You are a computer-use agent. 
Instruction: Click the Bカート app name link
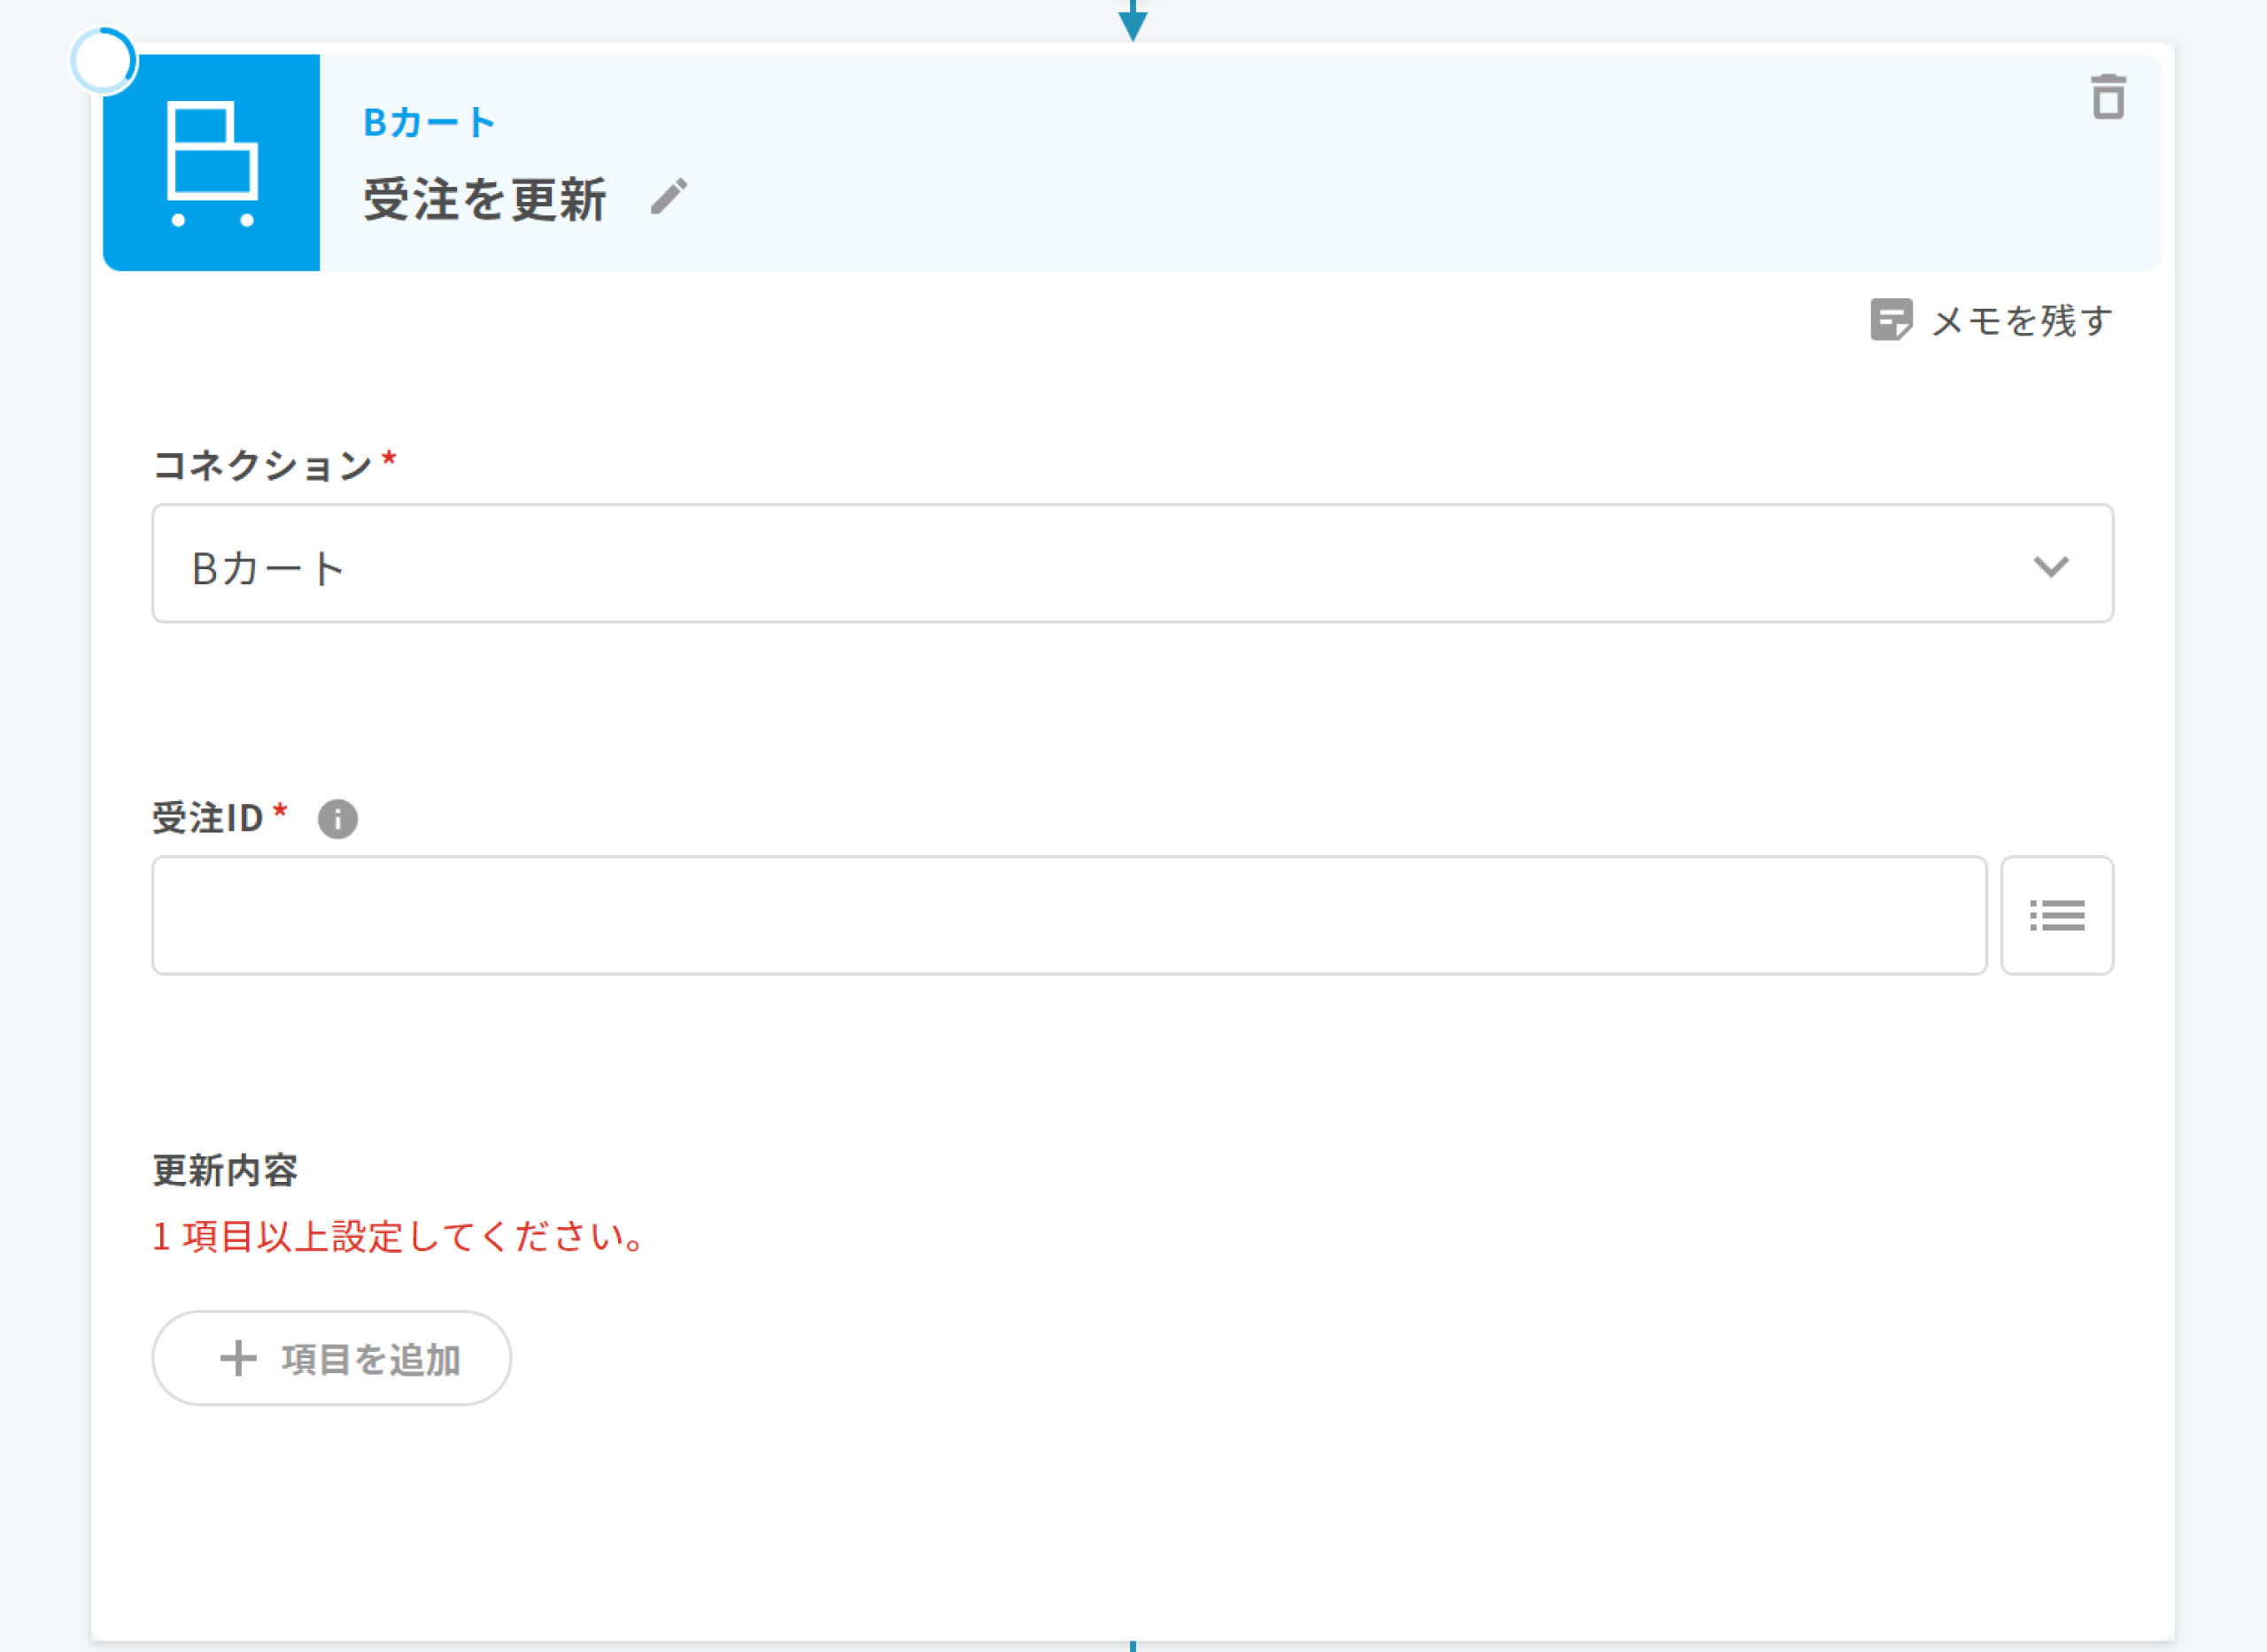429,123
